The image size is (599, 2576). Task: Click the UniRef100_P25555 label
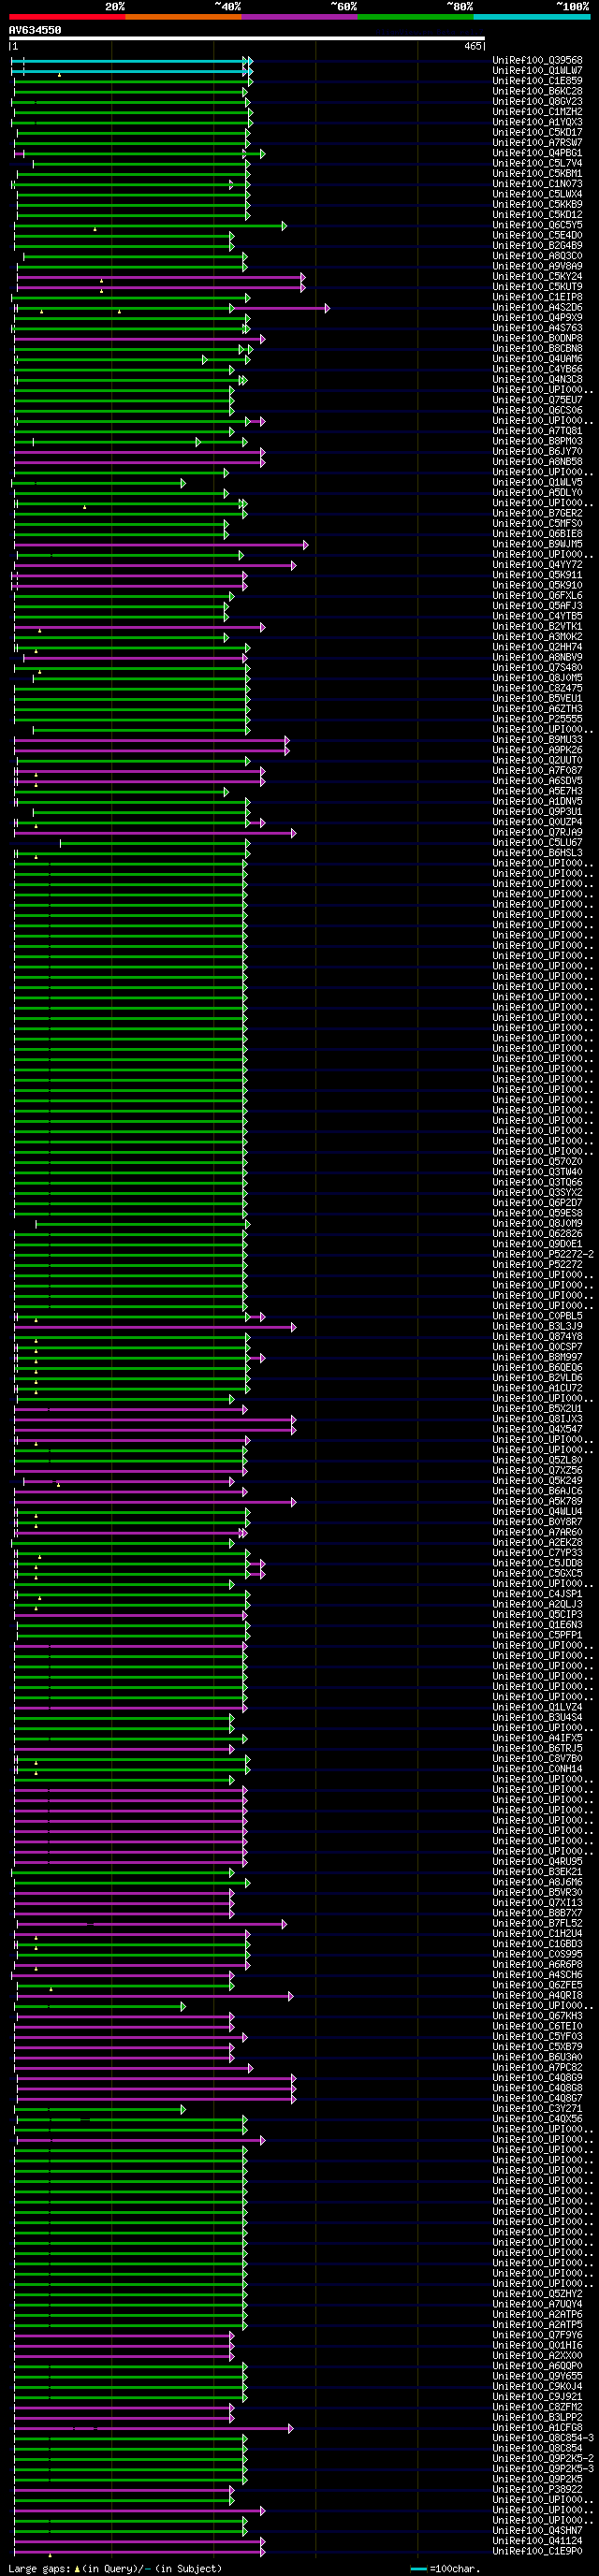point(537,719)
